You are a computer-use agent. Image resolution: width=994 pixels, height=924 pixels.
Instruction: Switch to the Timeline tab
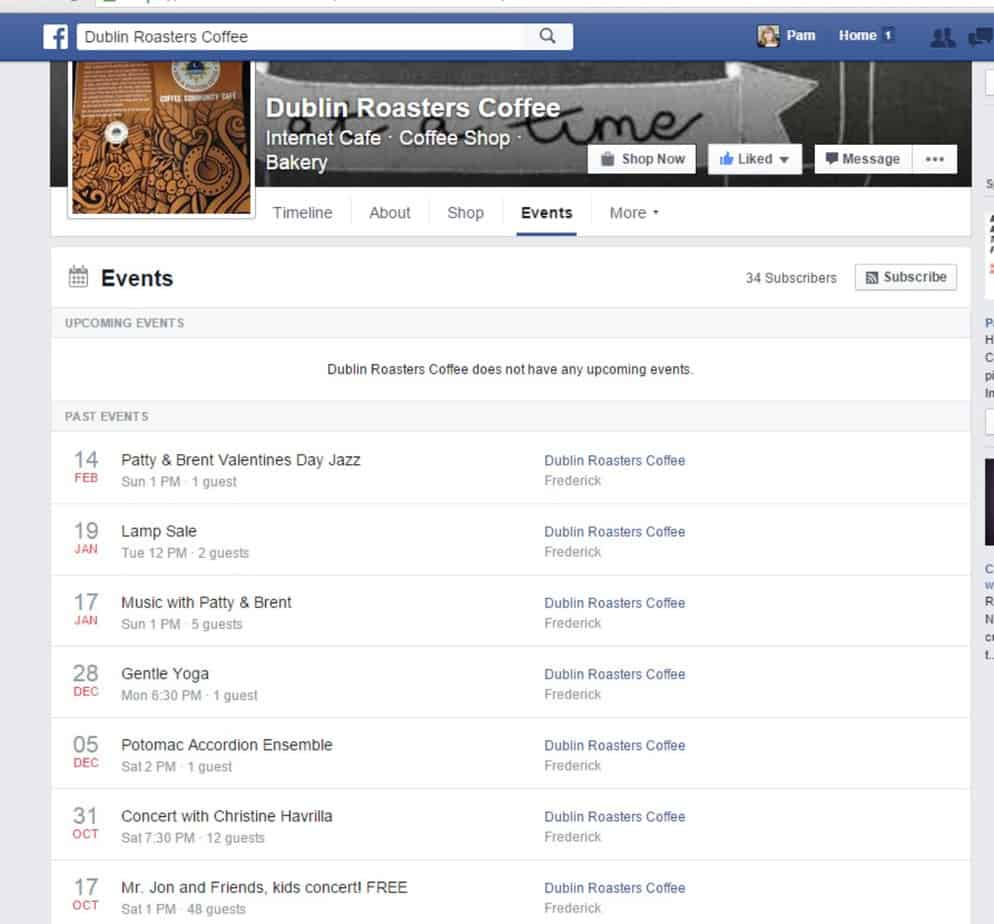click(x=302, y=213)
